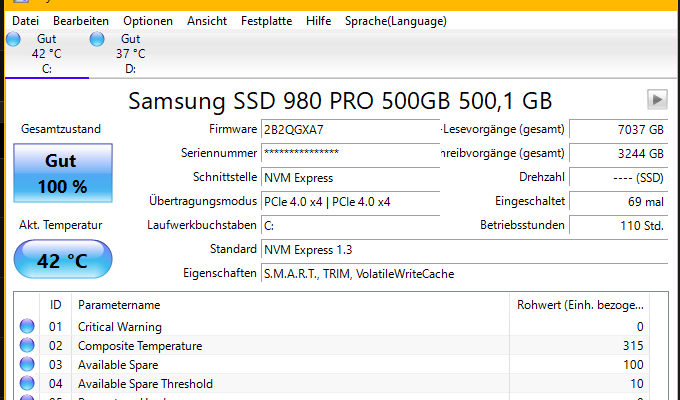Viewport: 680px width, 400px height.
Task: Open the Datei menu
Action: coord(25,21)
